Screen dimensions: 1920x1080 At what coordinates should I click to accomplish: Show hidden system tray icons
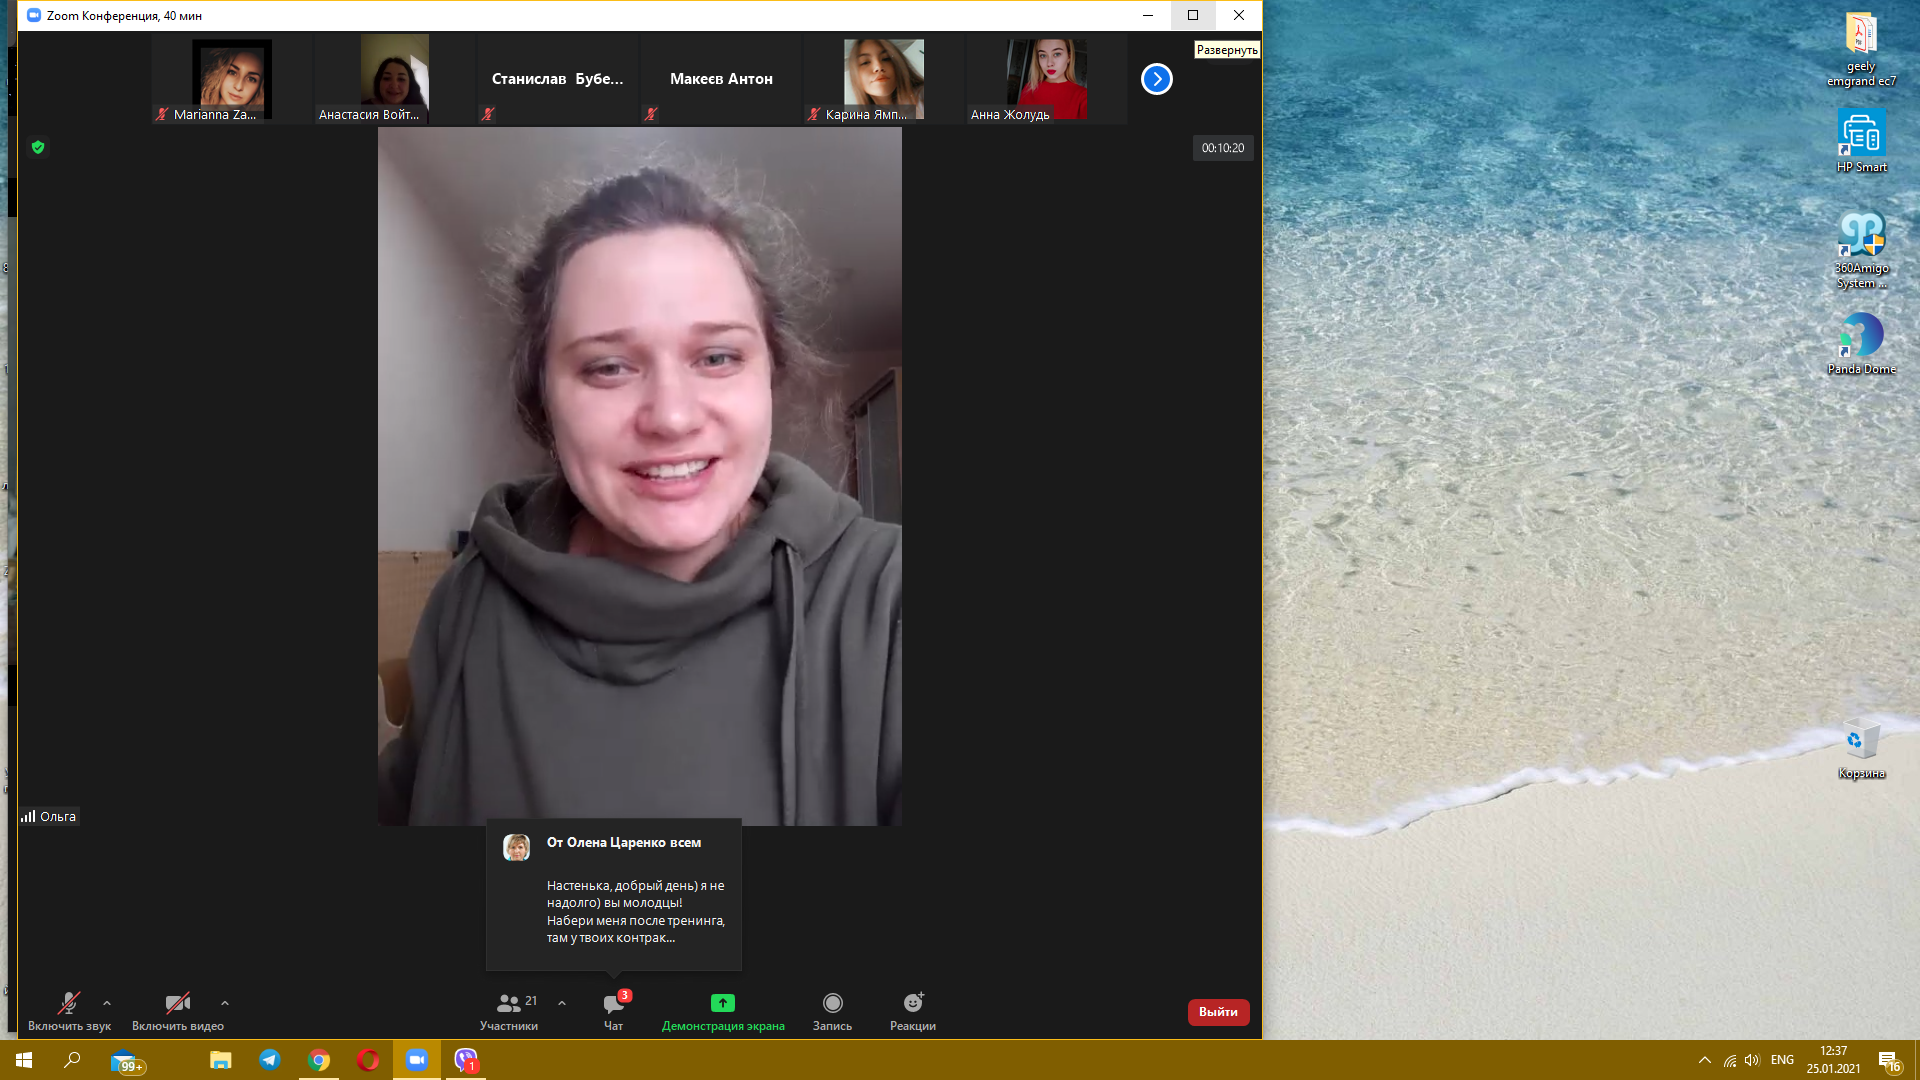pos(1704,1060)
